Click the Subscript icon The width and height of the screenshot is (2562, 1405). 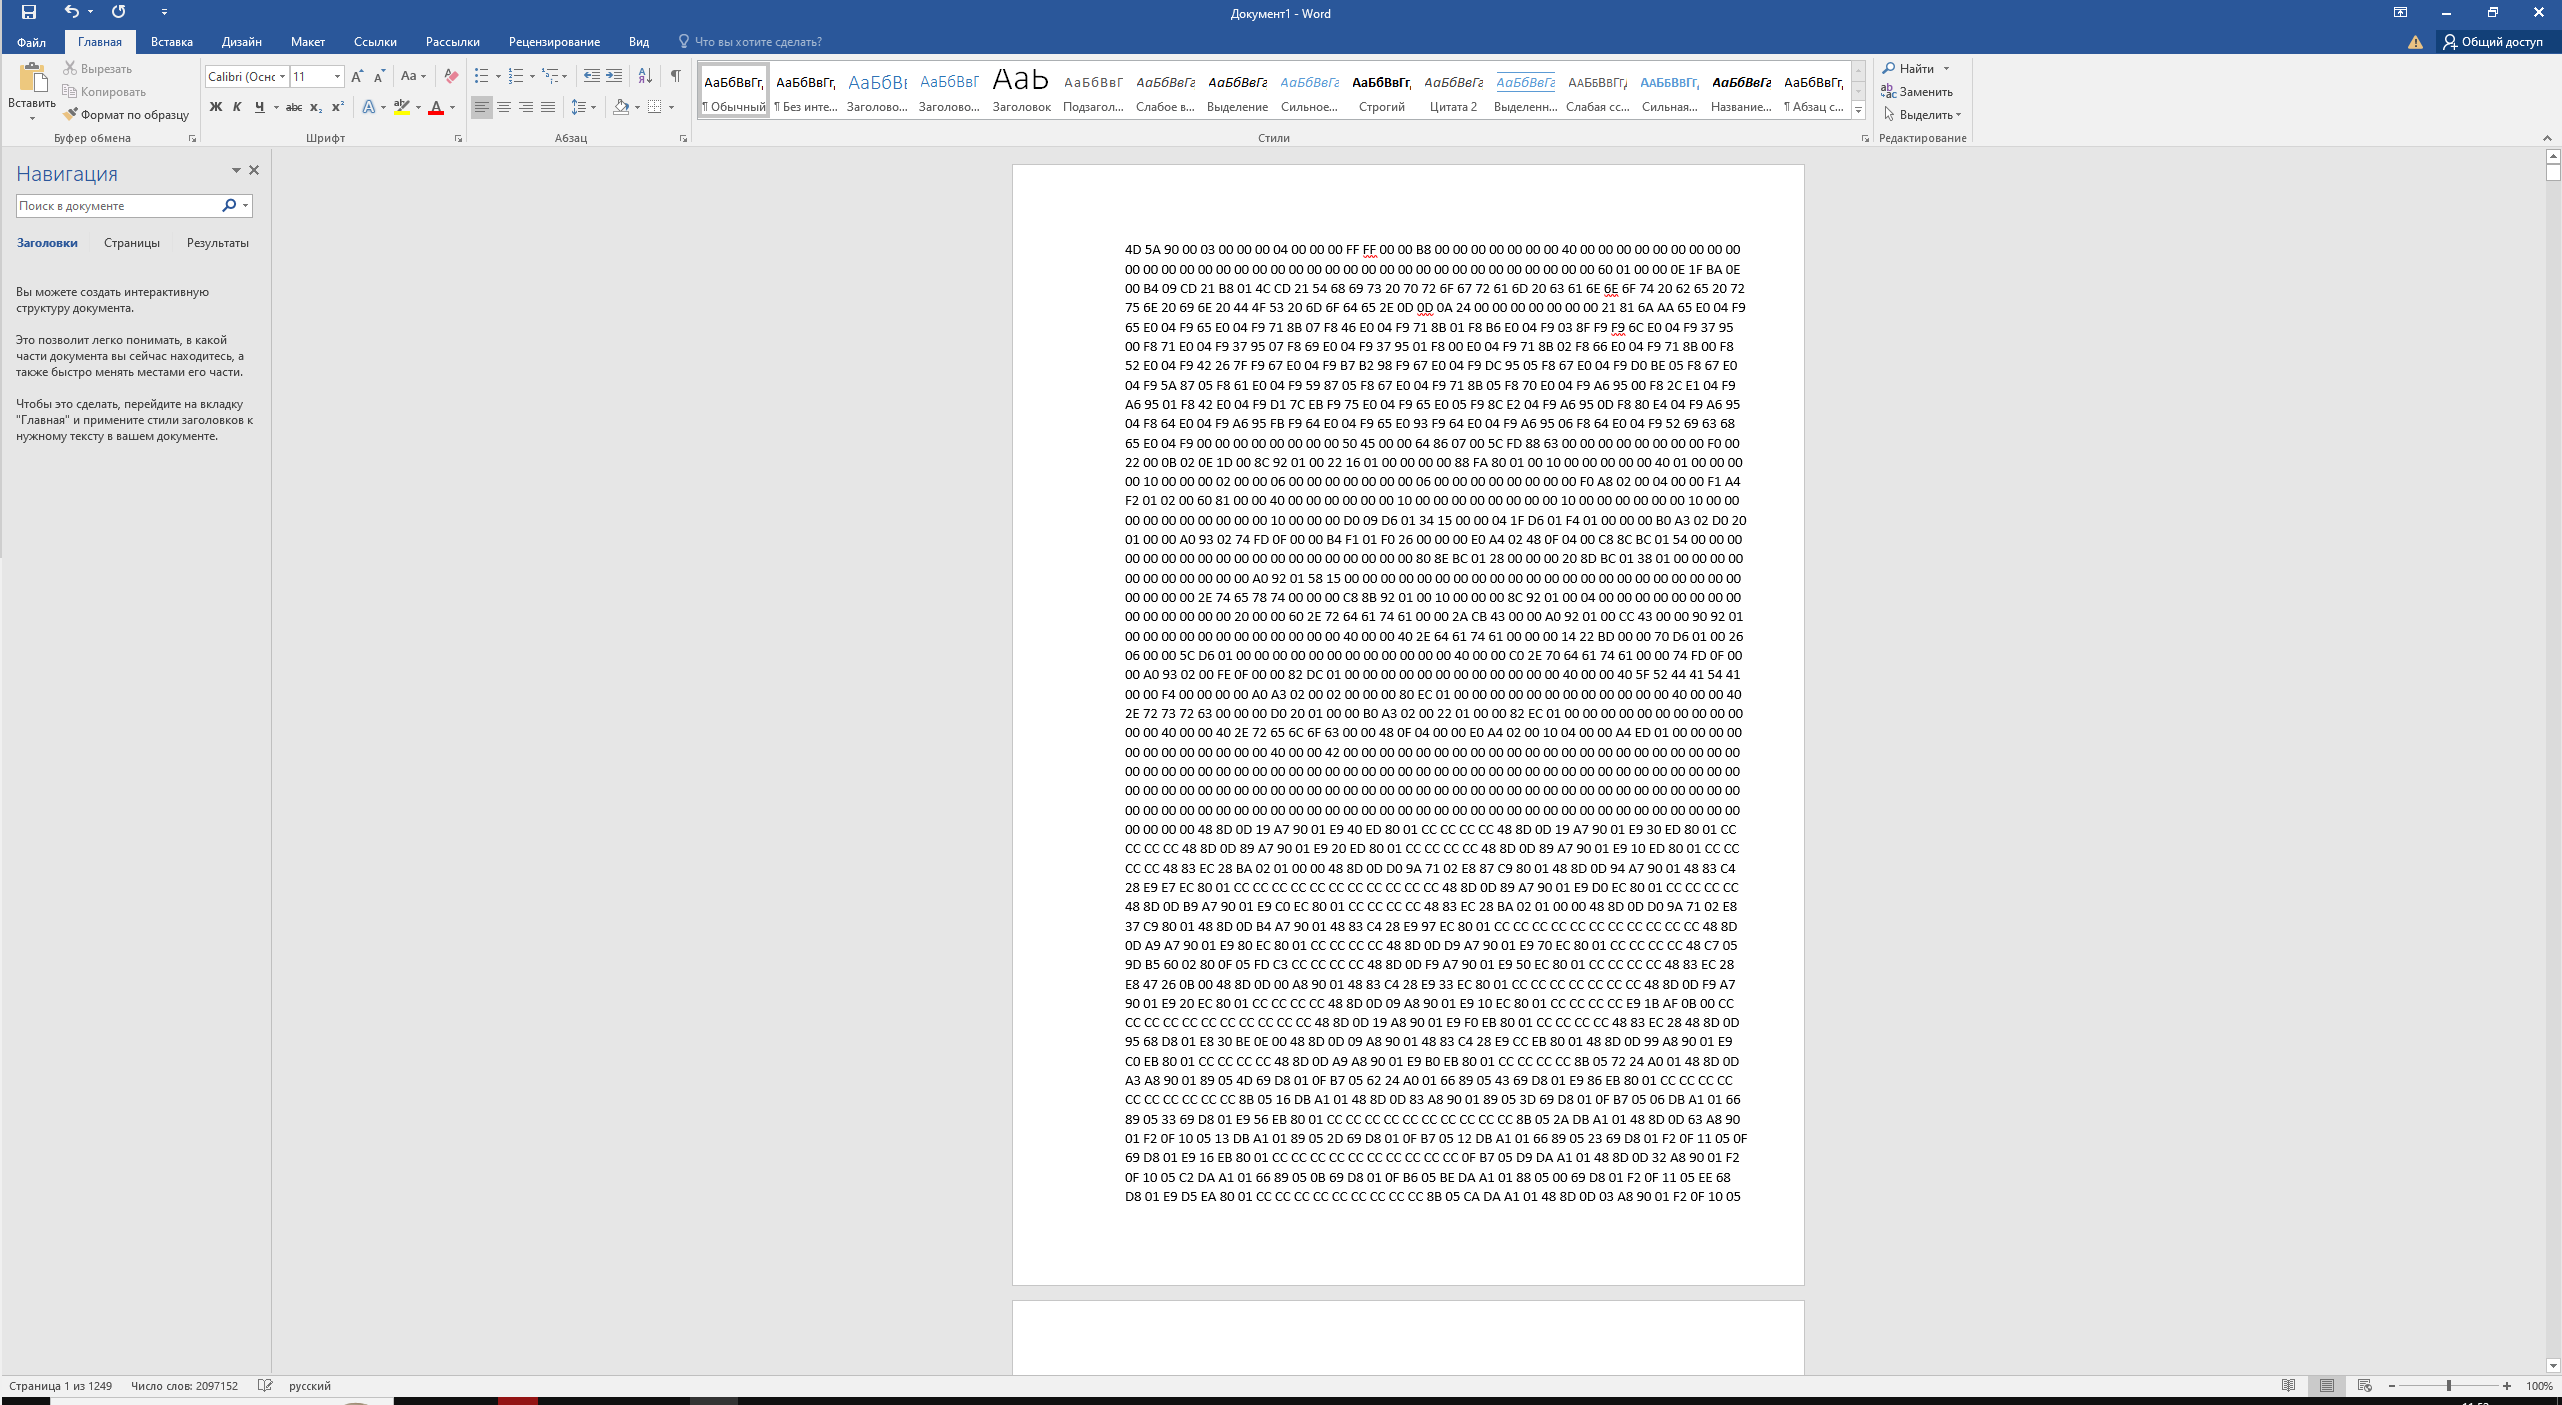[315, 107]
